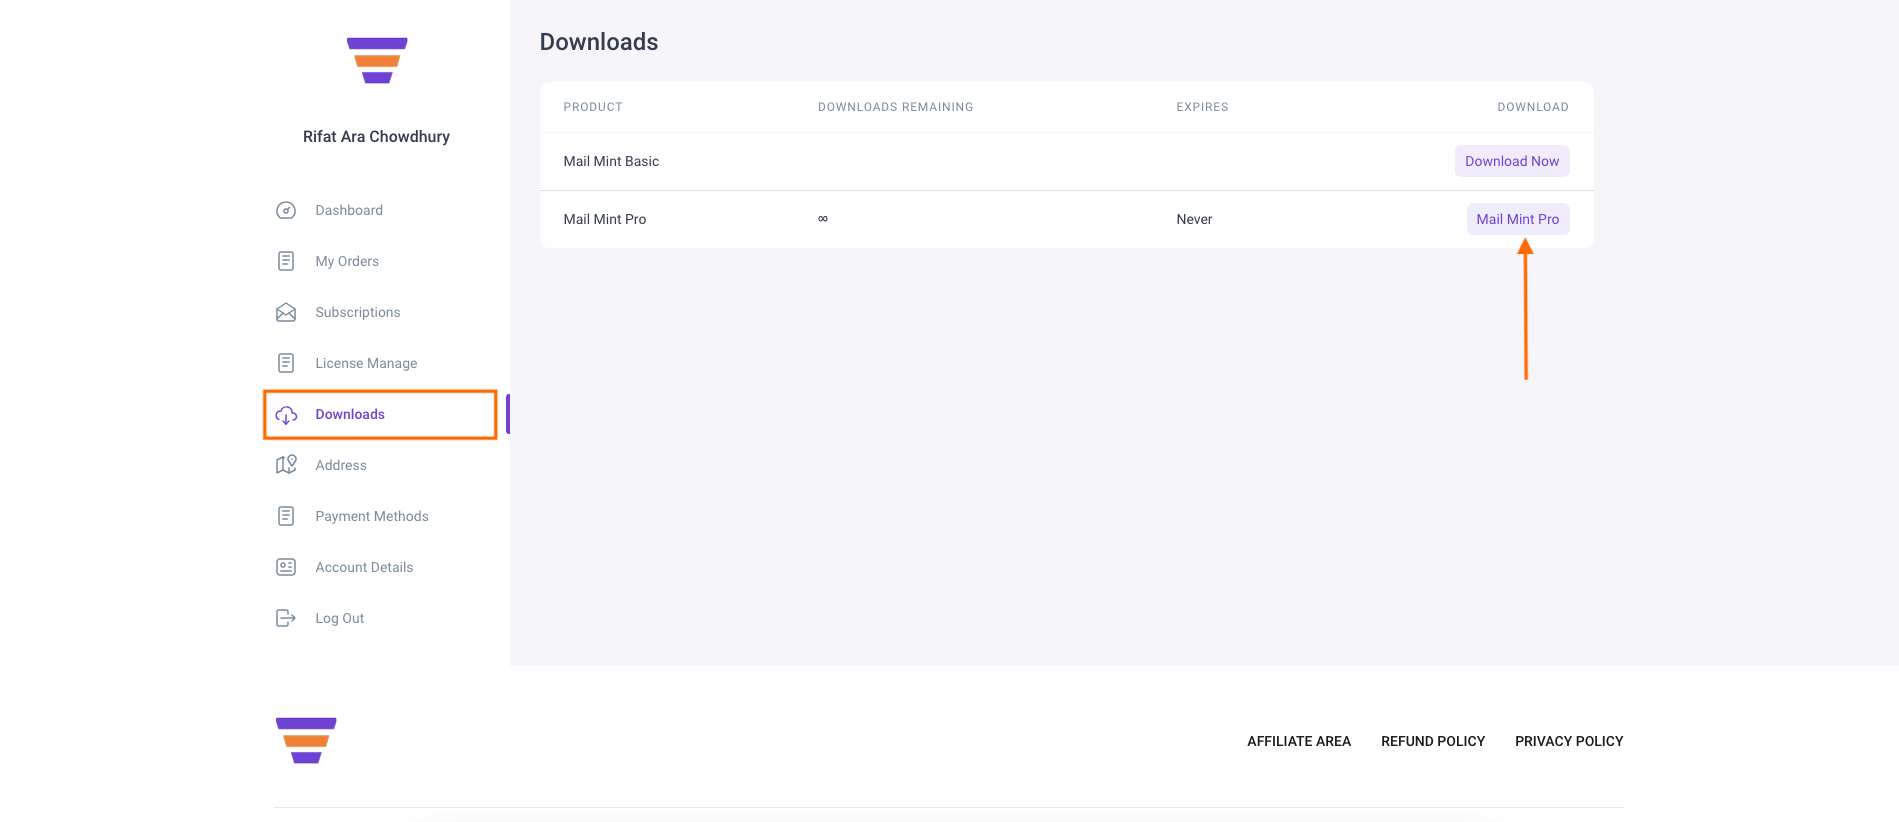Select Log Out in the sidebar
Screen dimensions: 1899x822
pos(340,618)
